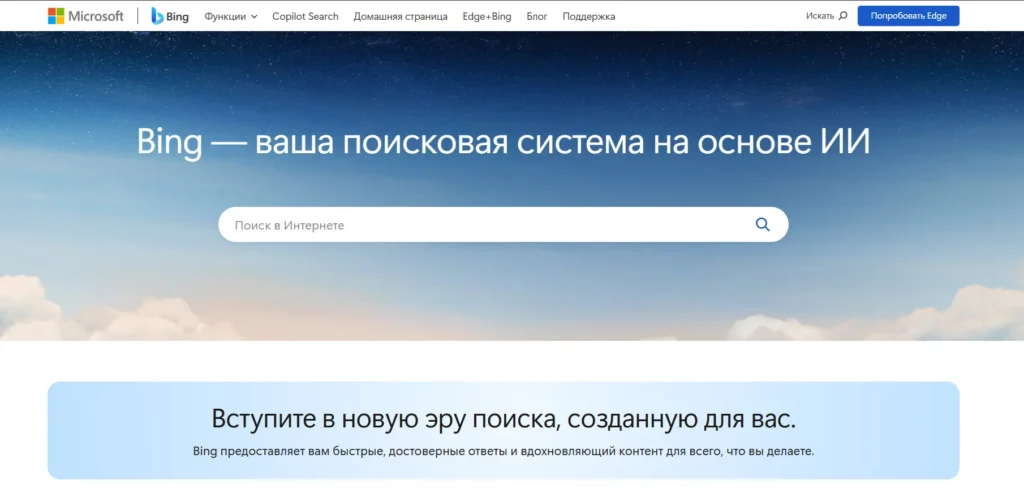Image resolution: width=1024 pixels, height=489 pixels.
Task: Click the text Bing предоставляет вам быстрые ответы
Action: click(503, 451)
